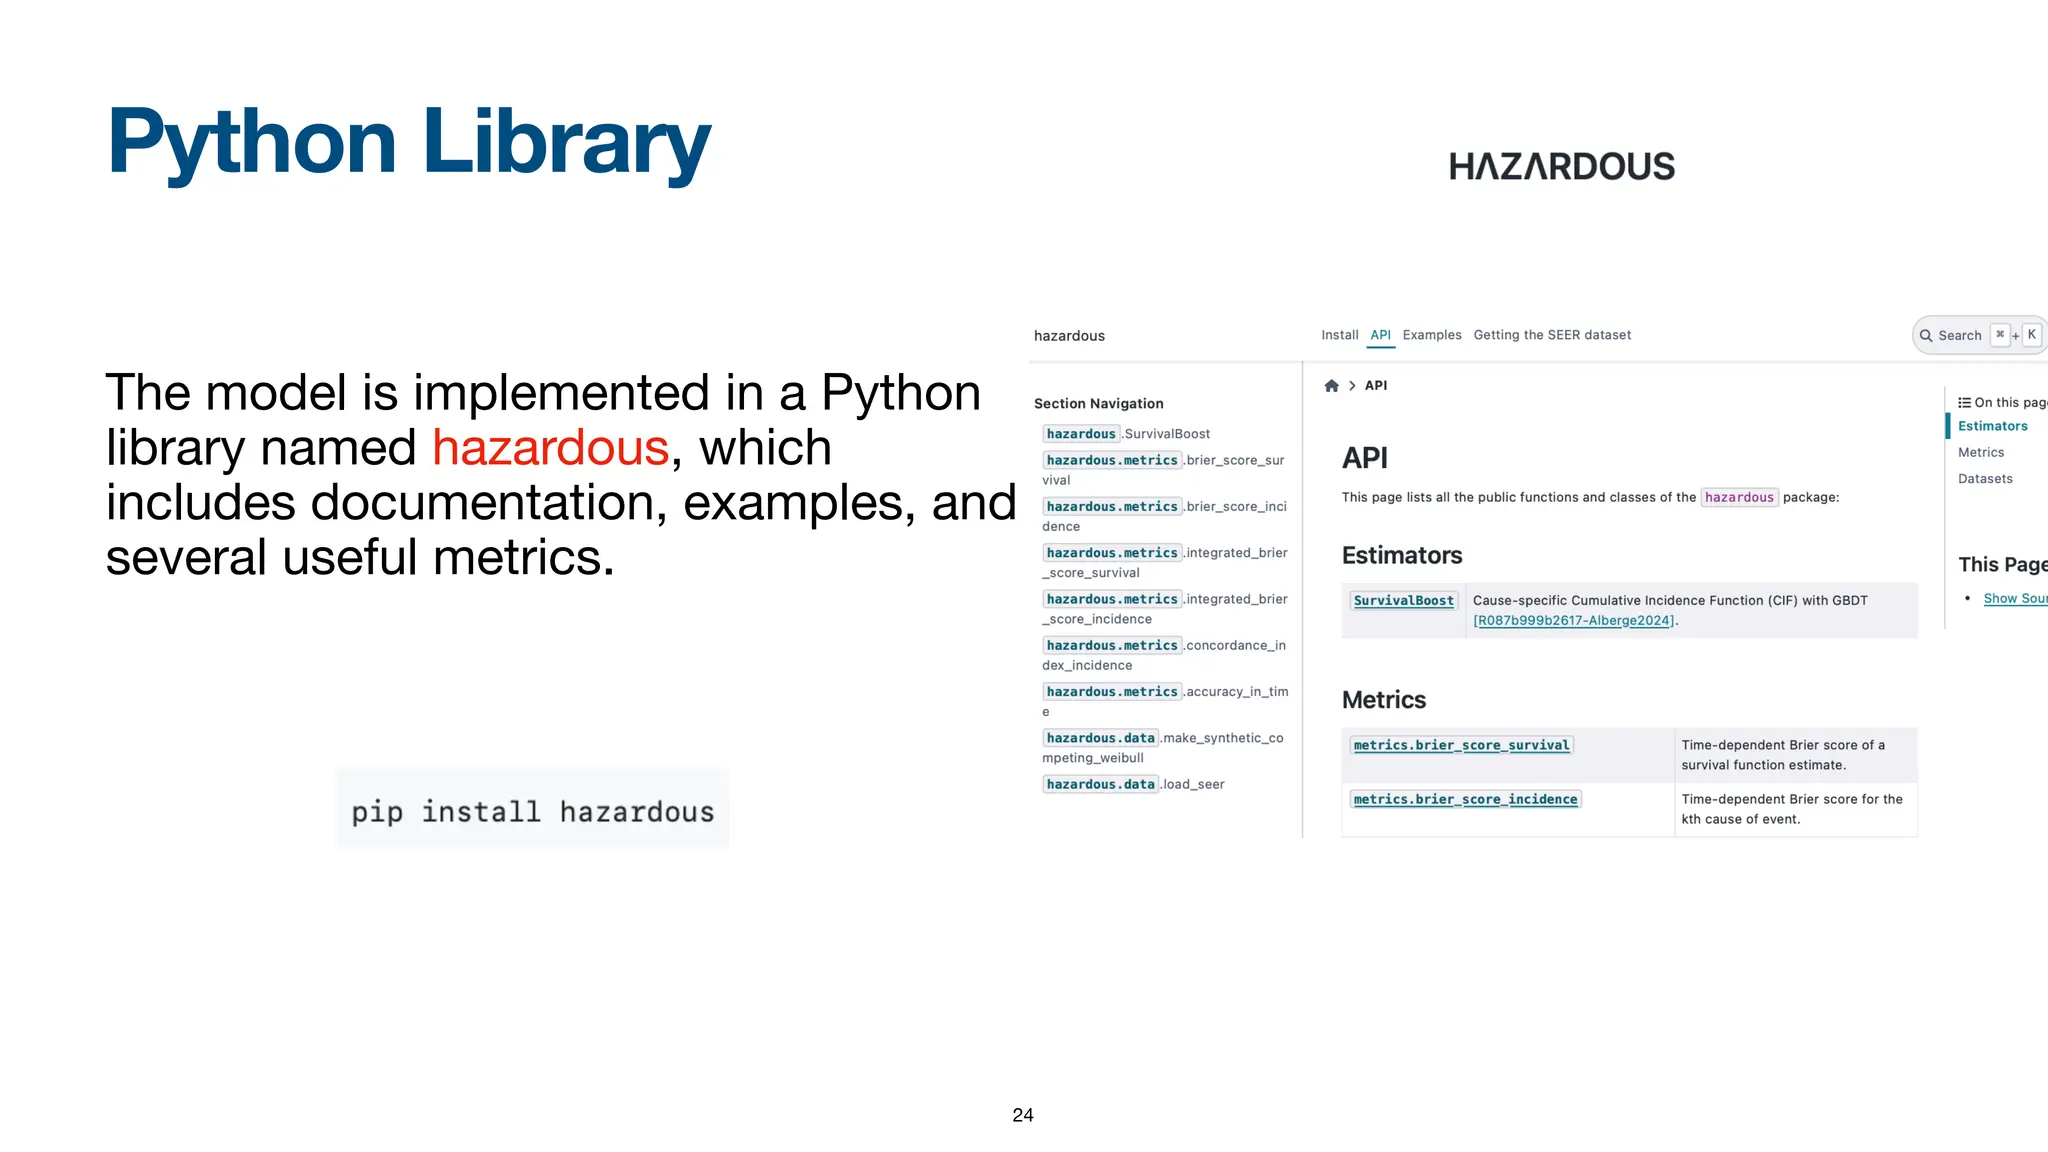Click the hazardous site title

coord(1069,336)
